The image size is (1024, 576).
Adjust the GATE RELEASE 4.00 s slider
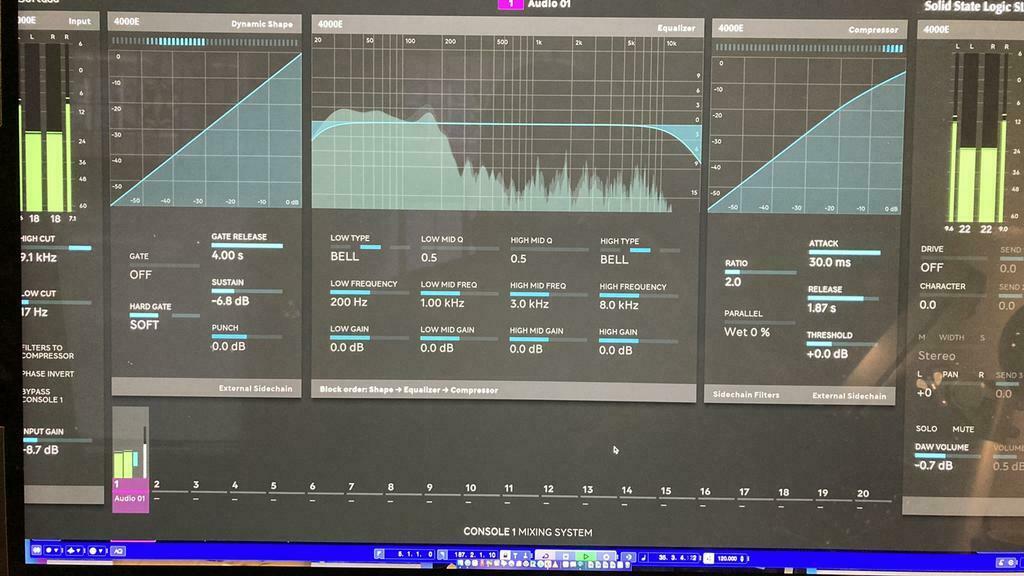click(x=247, y=246)
